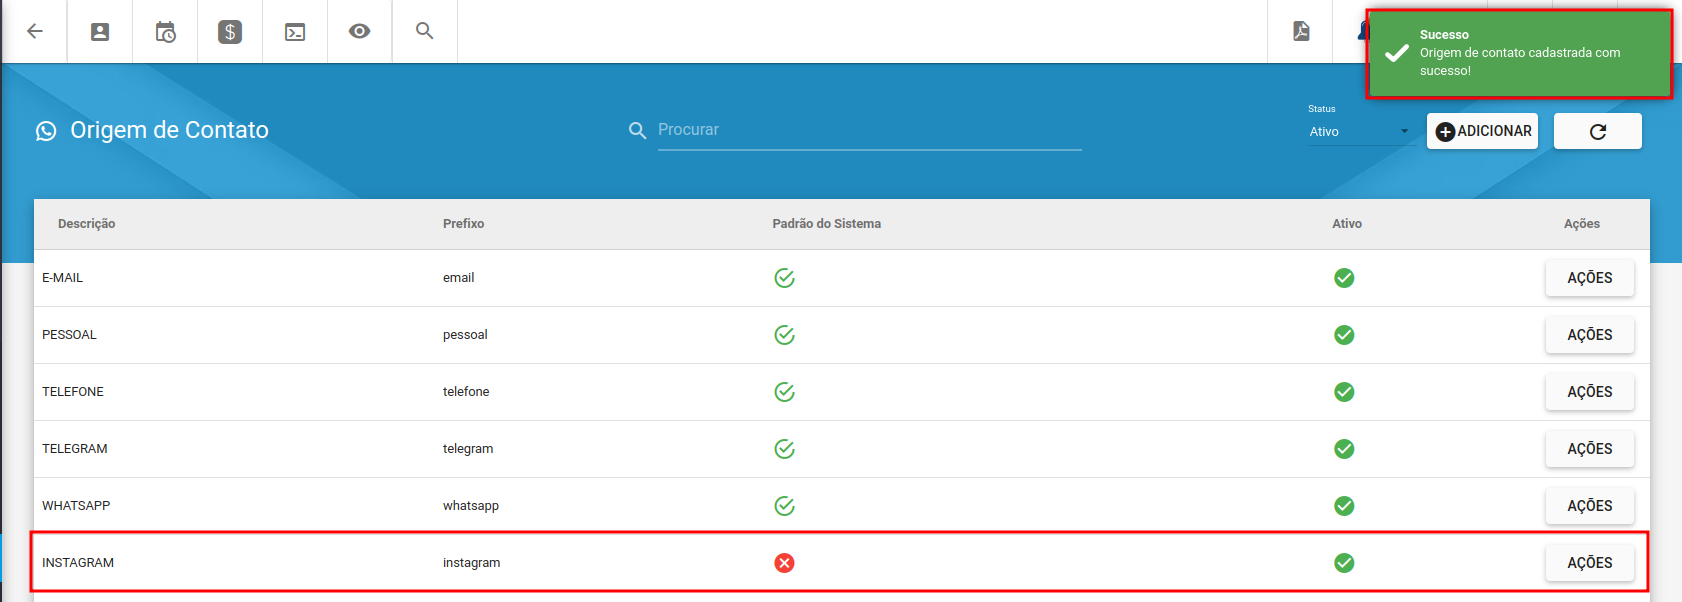Click WHATSAPP active green check icon

(1344, 506)
